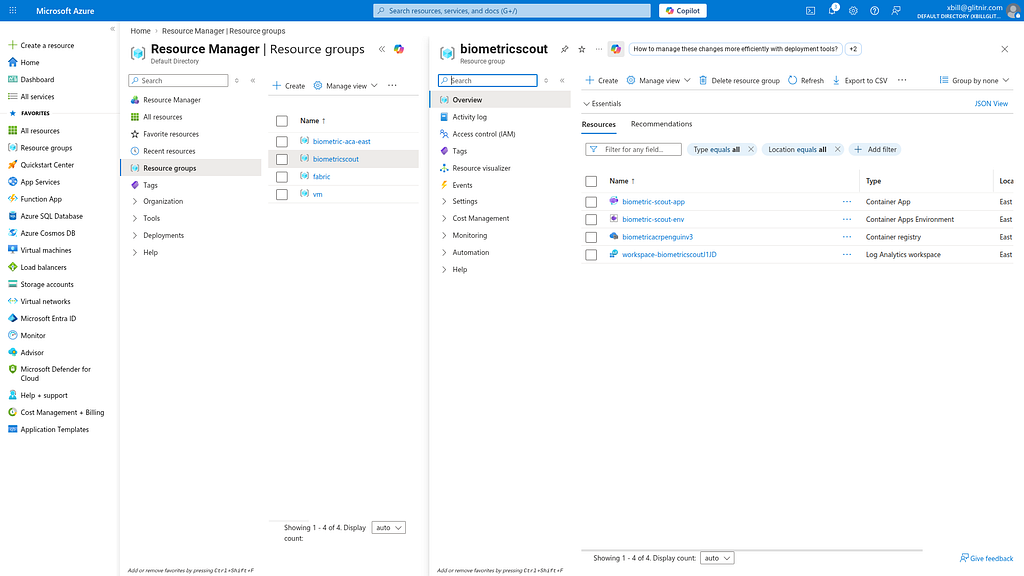The image size is (1024, 576).
Task: Select all resource groups checkbox
Action: [281, 121]
